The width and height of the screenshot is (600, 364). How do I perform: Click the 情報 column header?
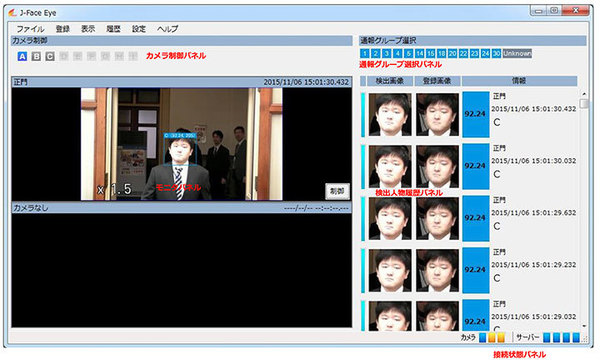519,81
